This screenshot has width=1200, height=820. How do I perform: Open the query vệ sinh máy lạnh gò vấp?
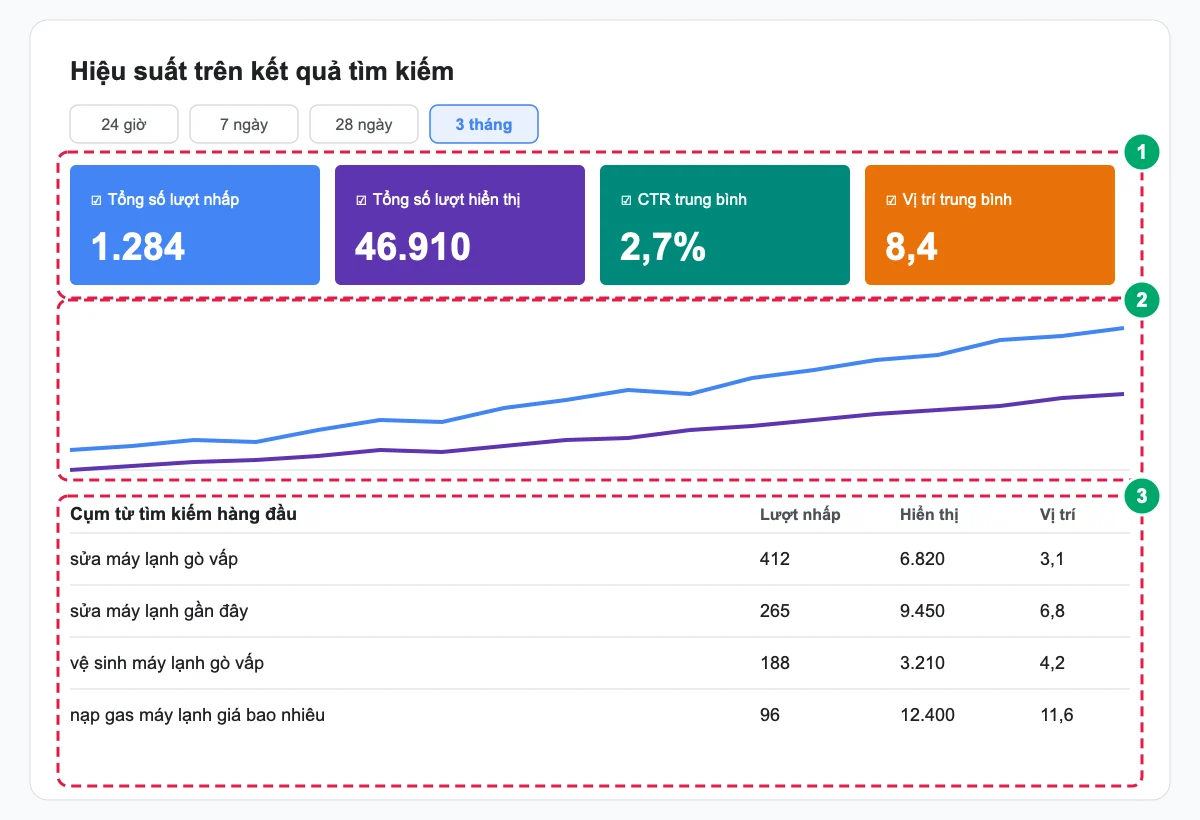[167, 663]
